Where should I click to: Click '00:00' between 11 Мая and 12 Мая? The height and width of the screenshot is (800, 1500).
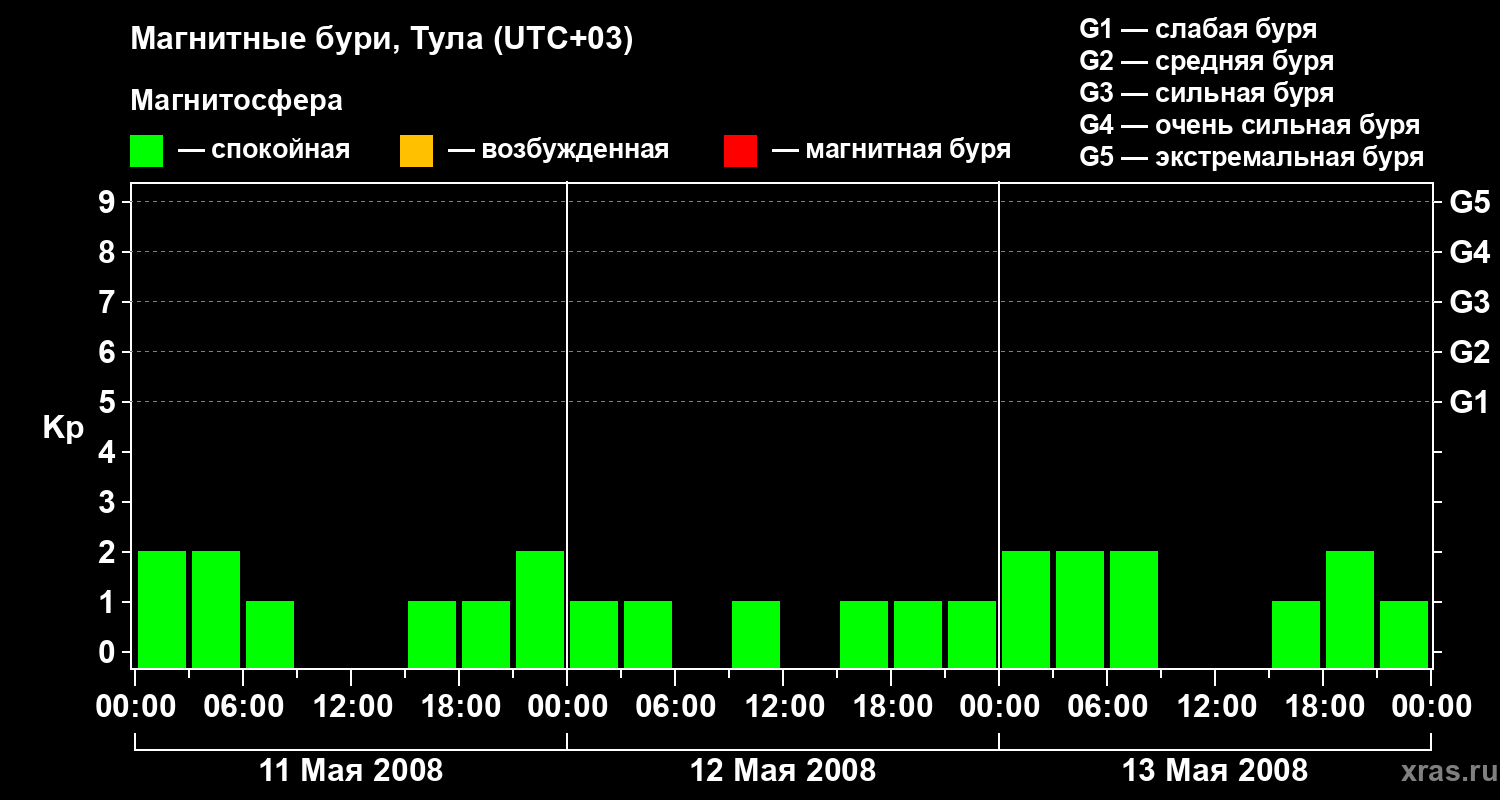click(x=567, y=707)
